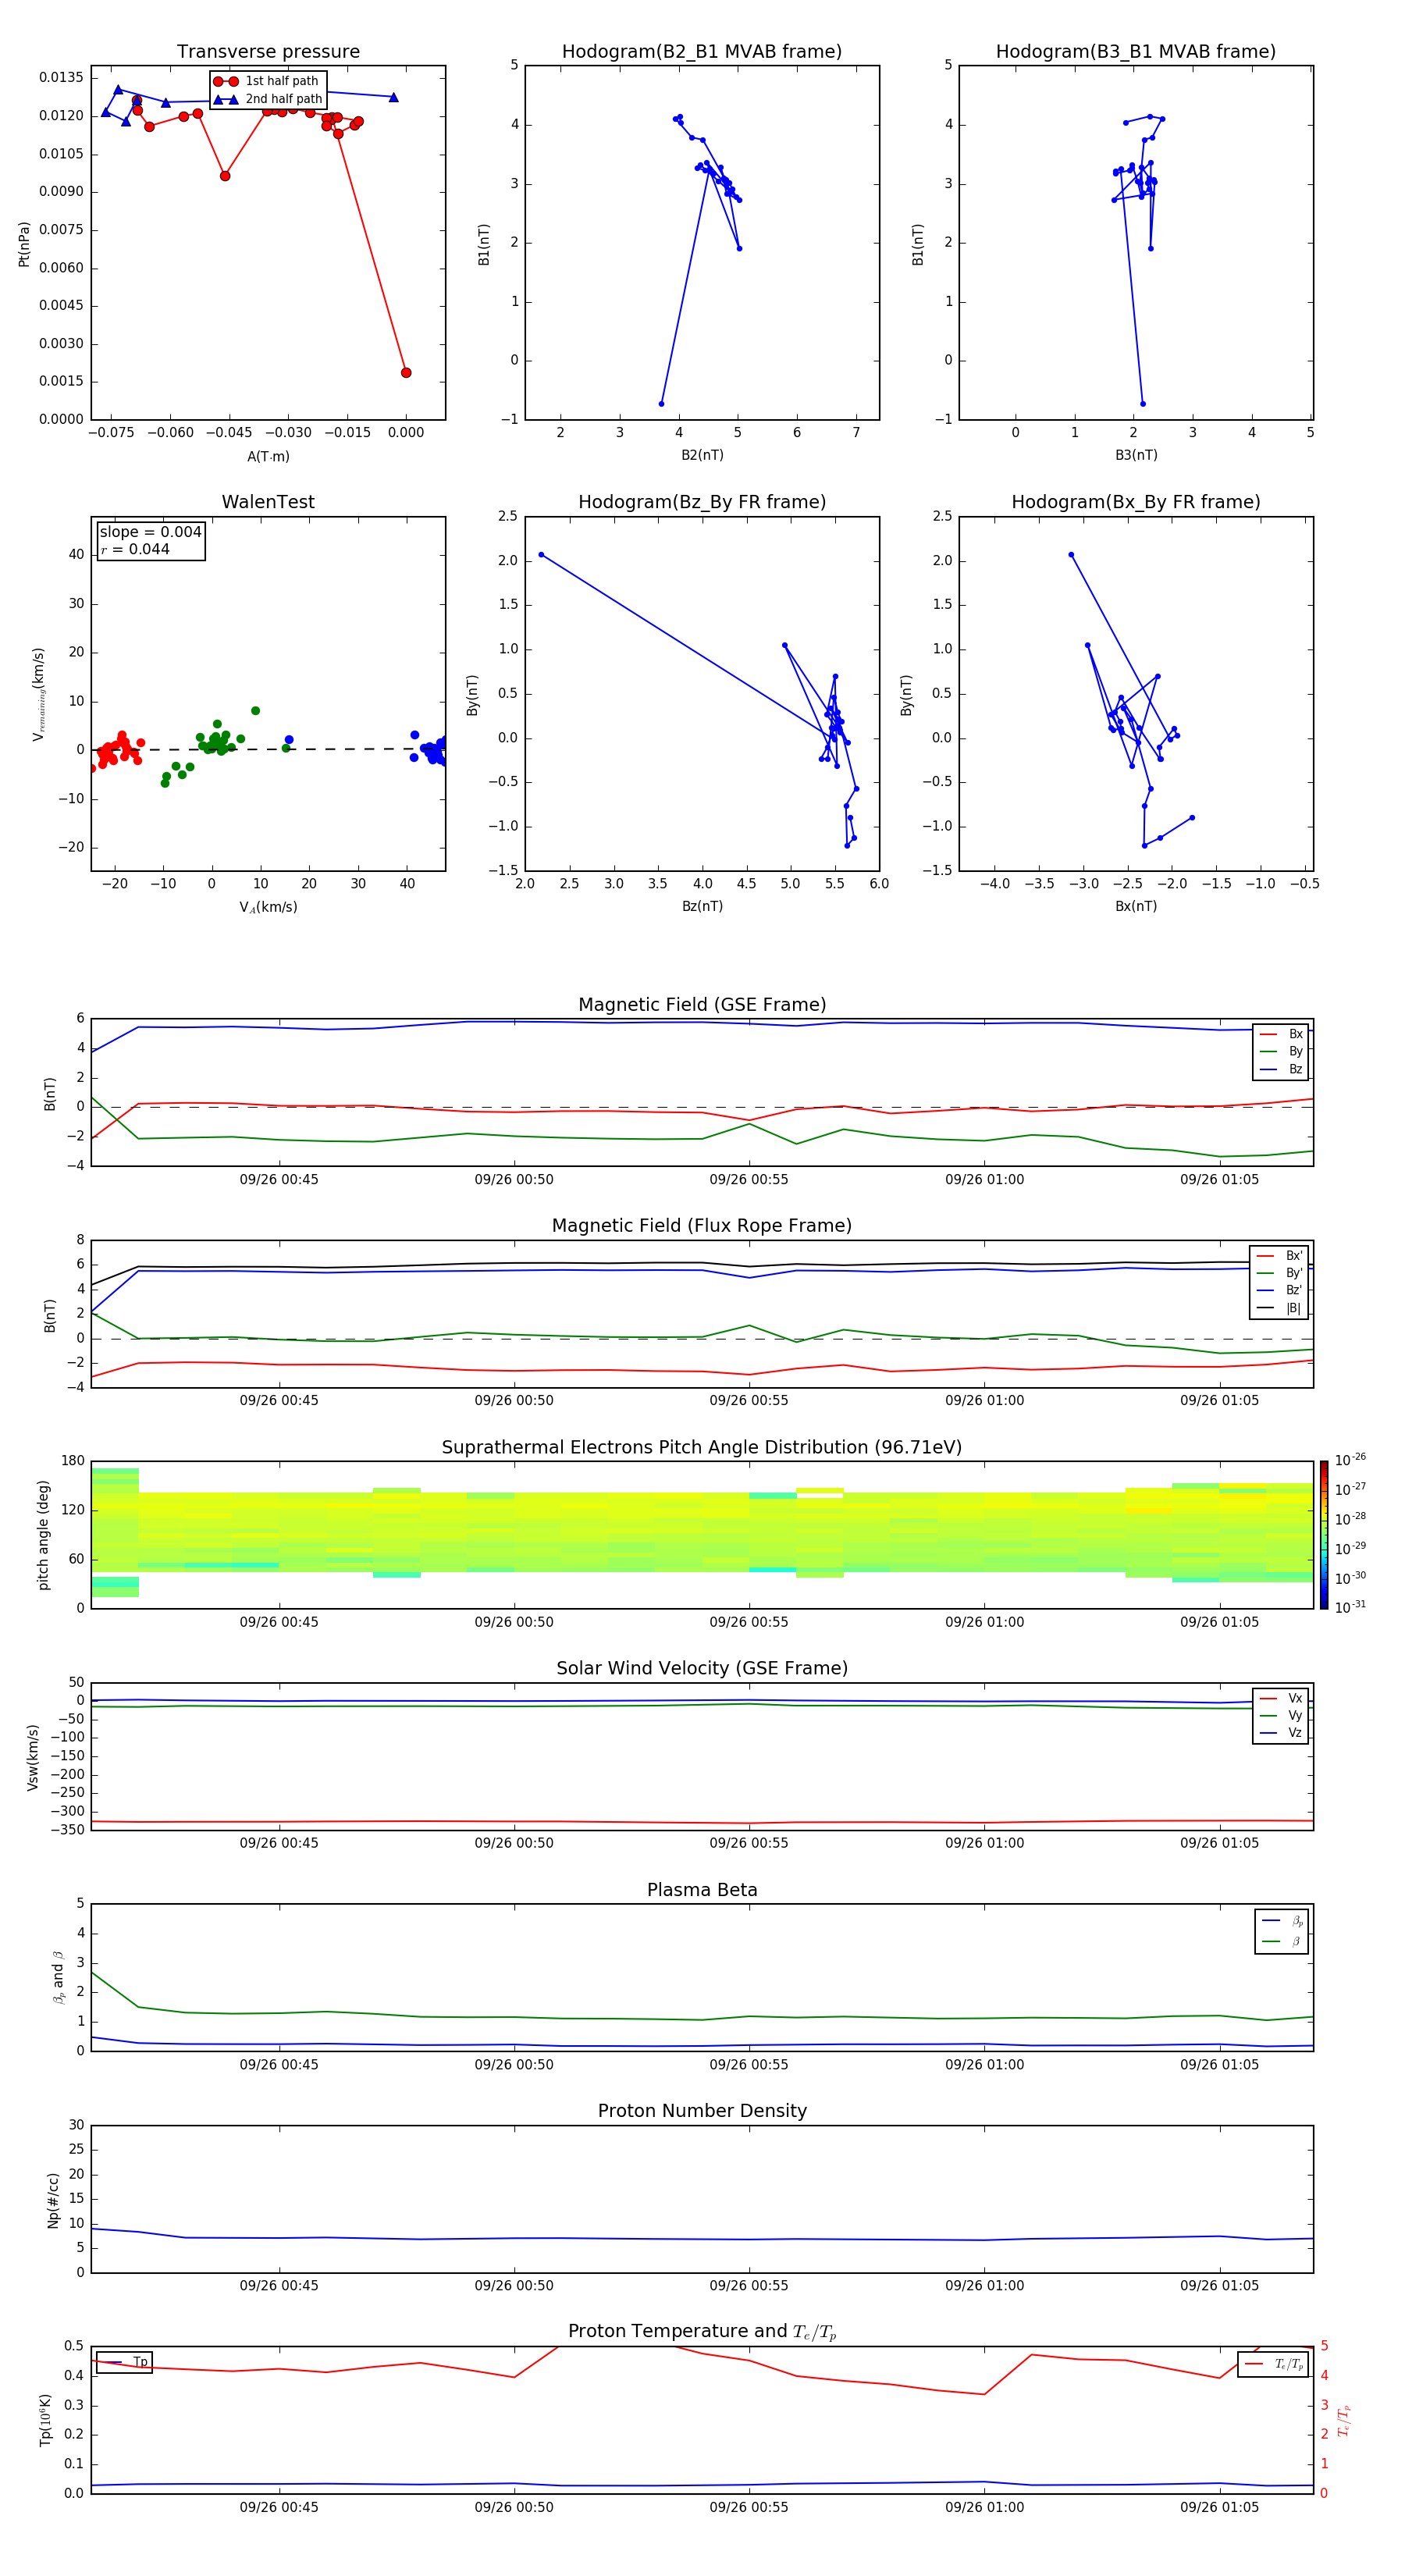Click the '|B|' legend entry
Screen dimensions: 1405x2576
pyautogui.click(x=1279, y=1308)
